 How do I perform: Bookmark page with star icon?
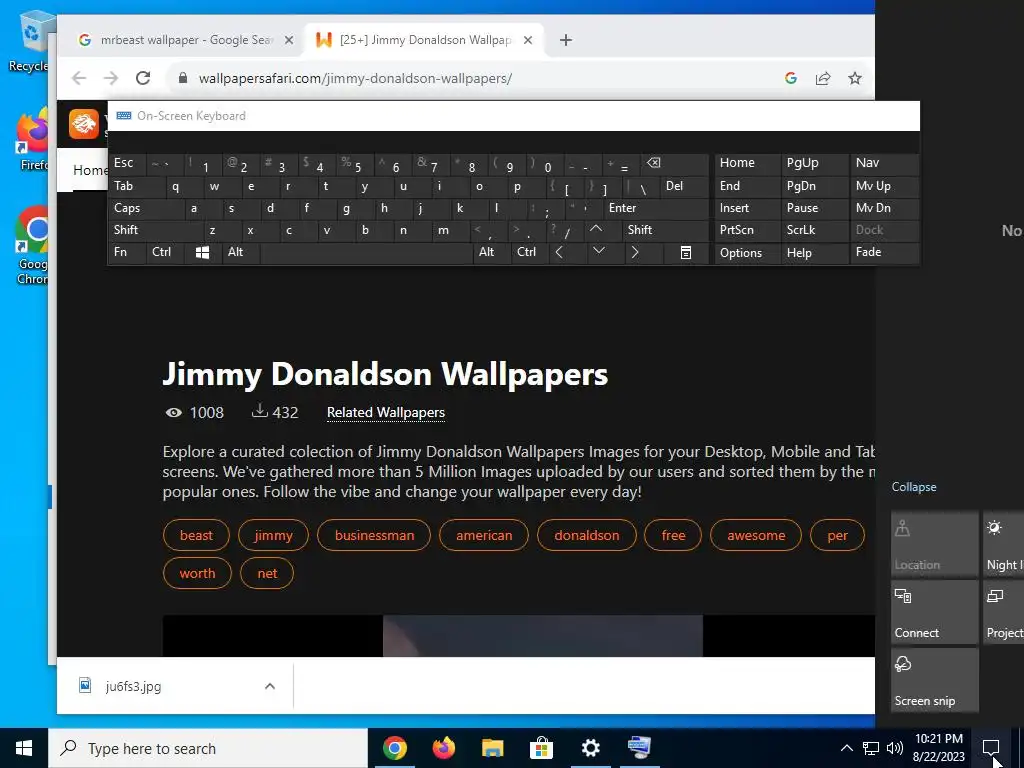click(854, 78)
